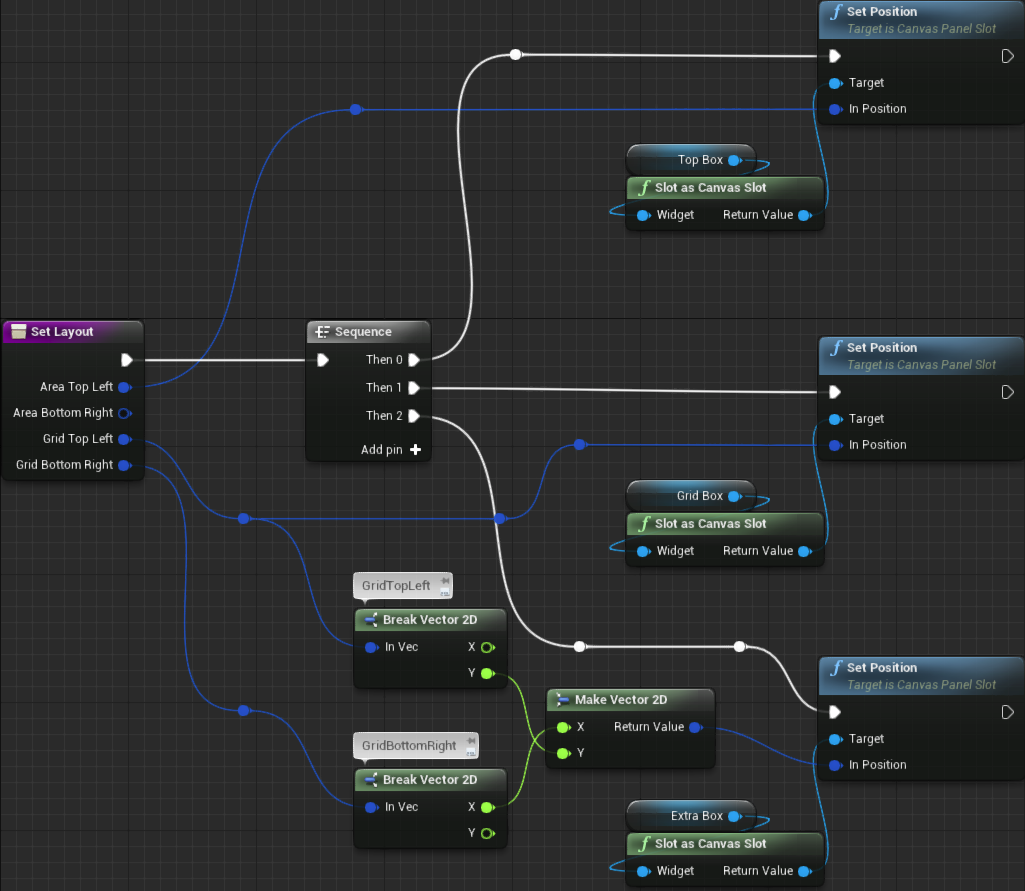Select the Slot as Canvas Slot node under Extra Box

(724, 859)
